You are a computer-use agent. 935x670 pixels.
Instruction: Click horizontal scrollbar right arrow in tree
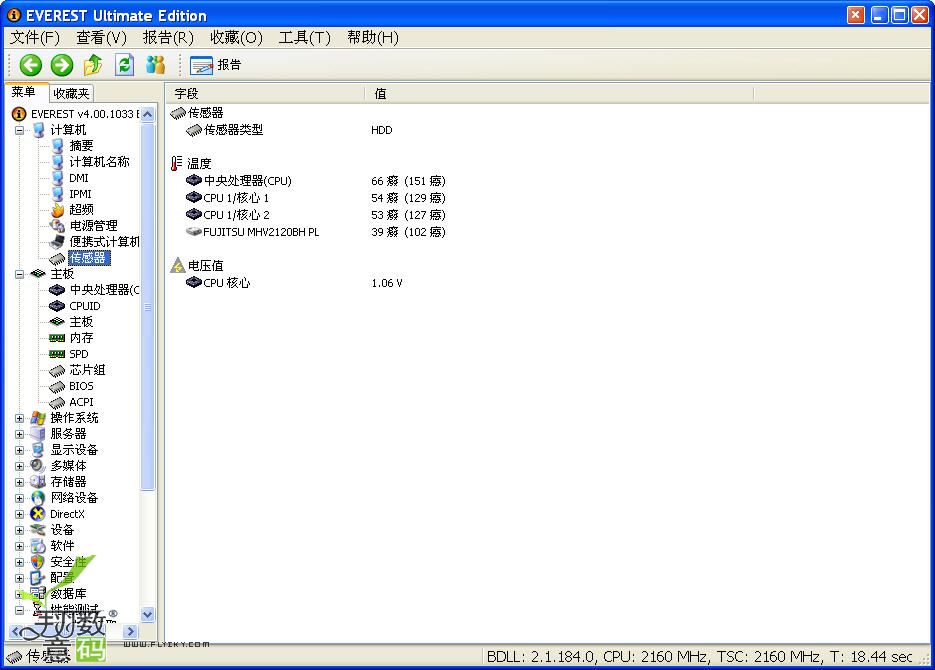[x=131, y=631]
